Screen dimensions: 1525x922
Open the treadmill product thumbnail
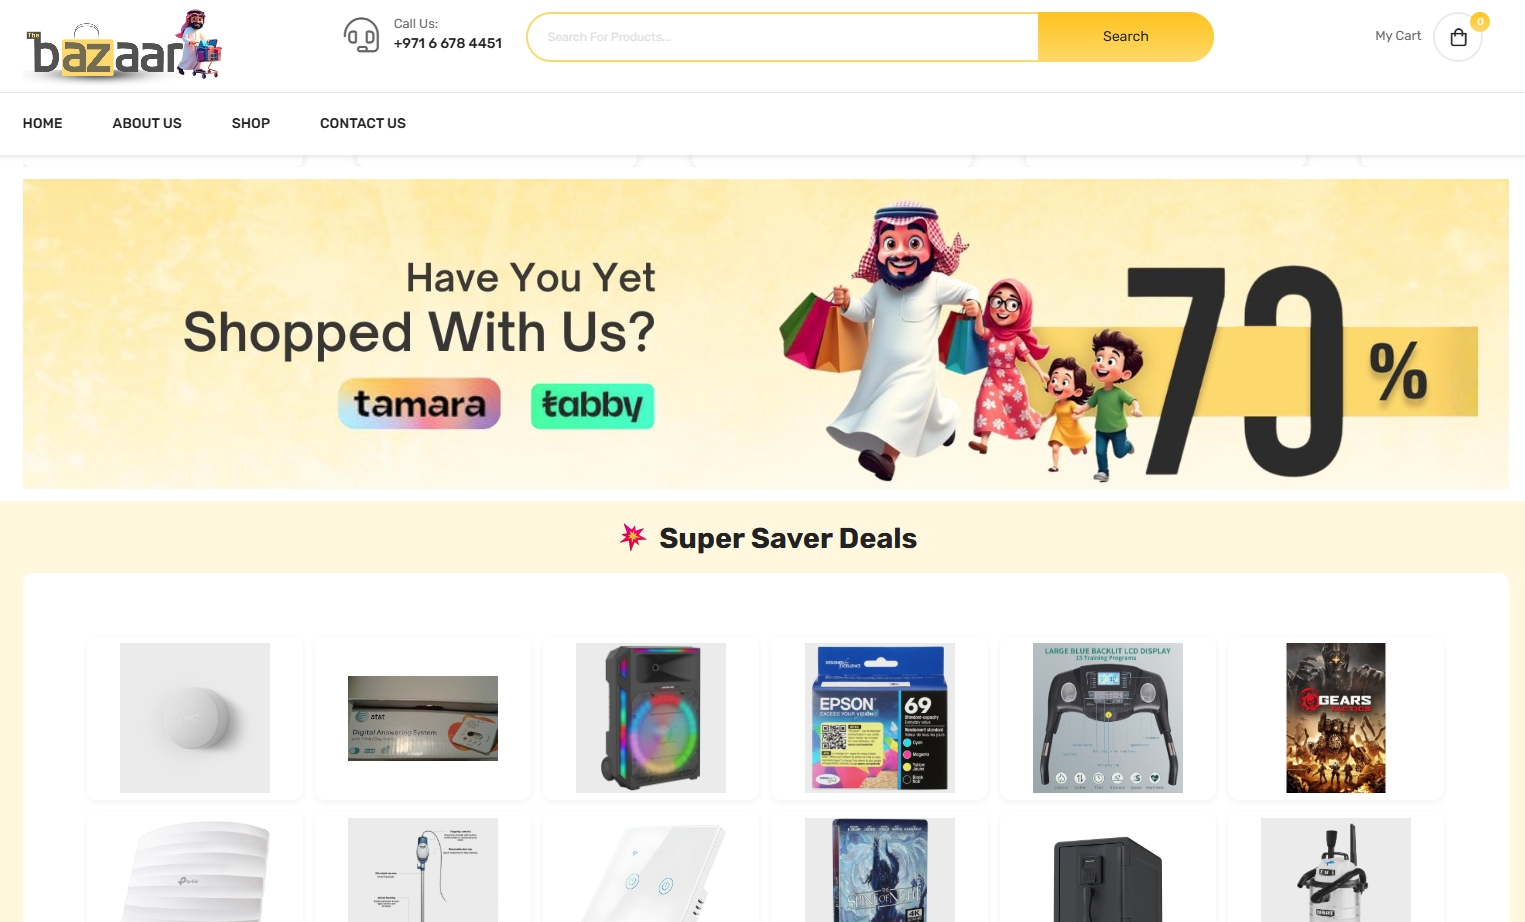click(1108, 718)
